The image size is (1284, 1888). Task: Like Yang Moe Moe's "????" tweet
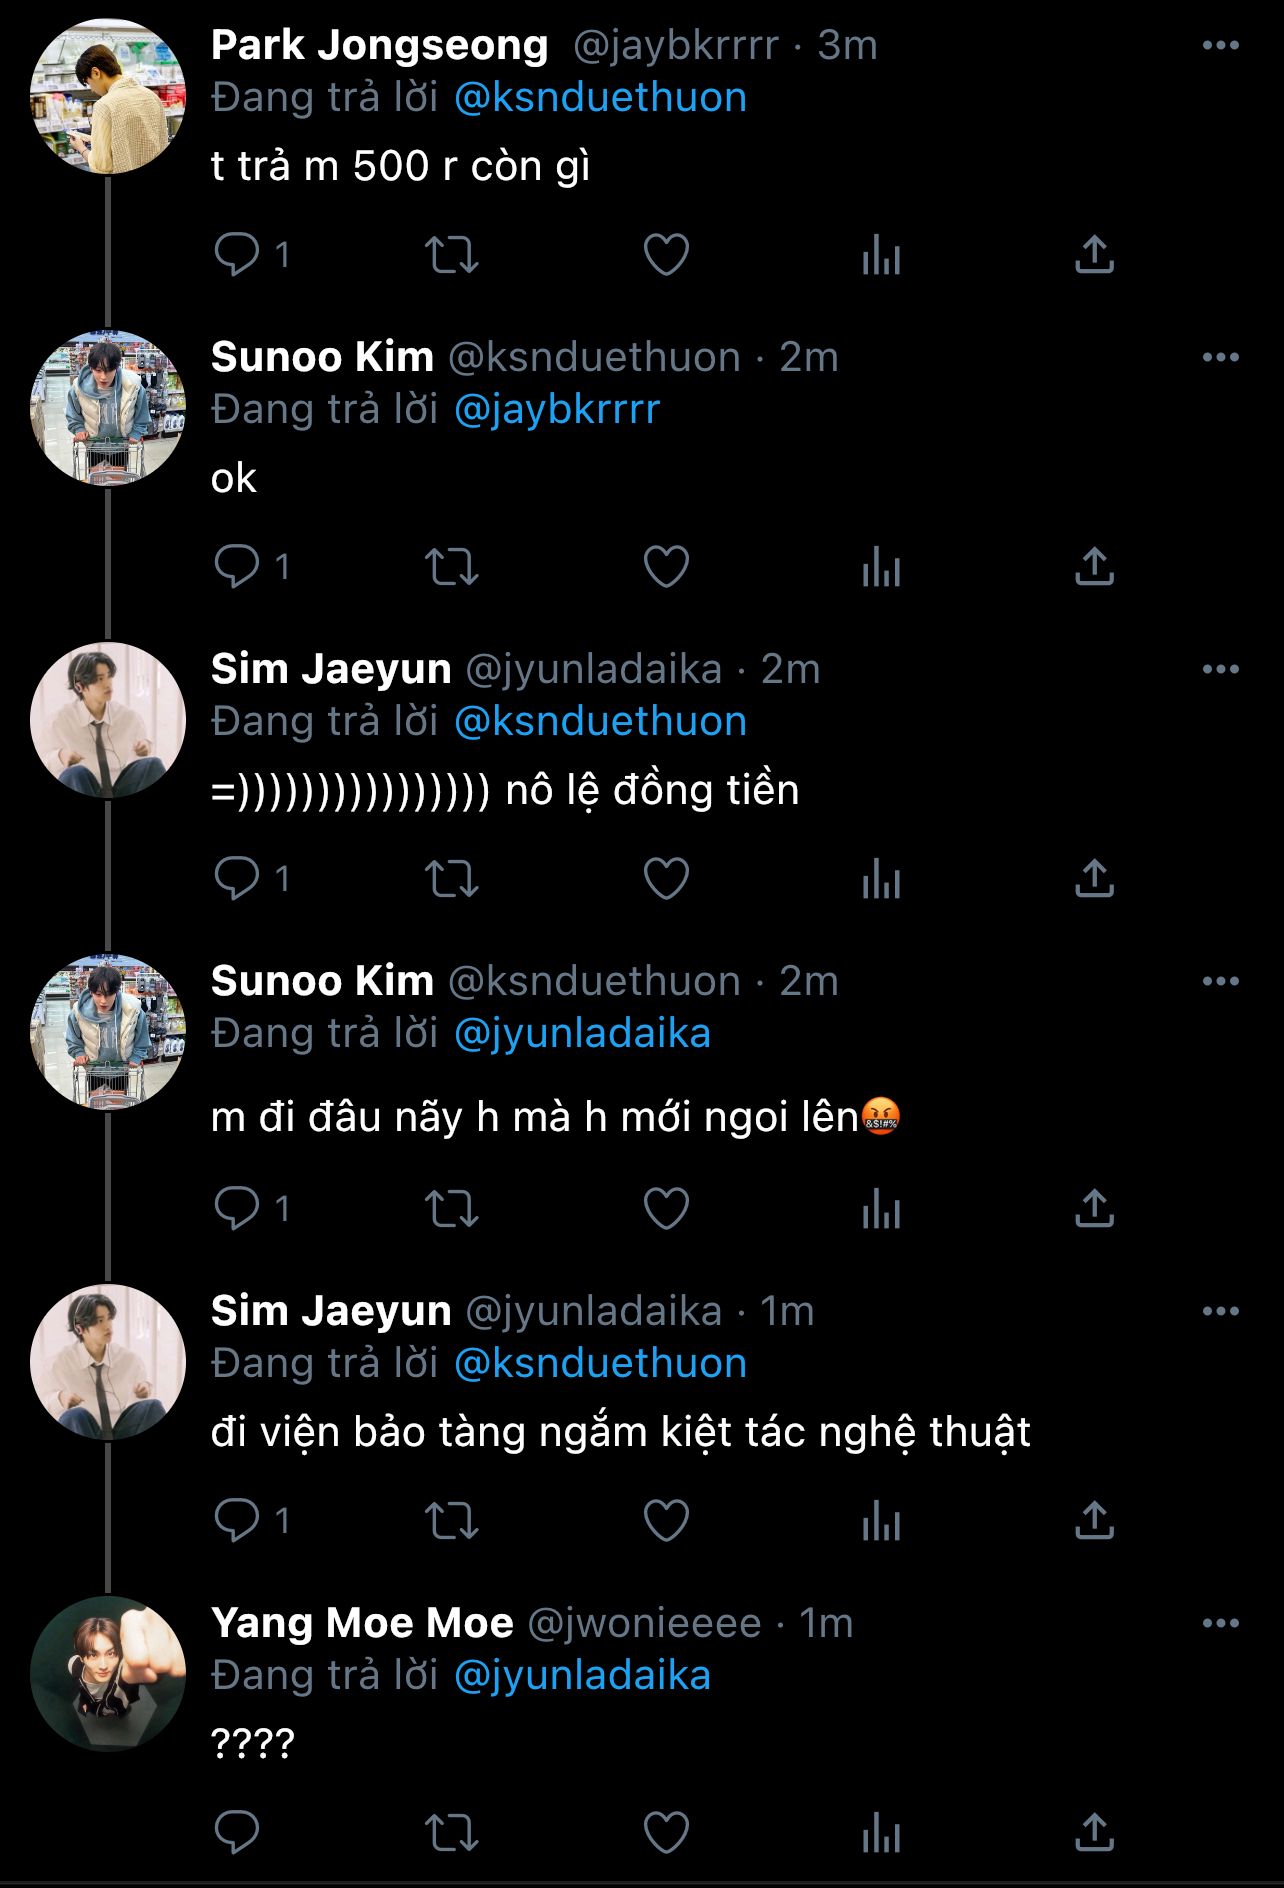point(666,1833)
